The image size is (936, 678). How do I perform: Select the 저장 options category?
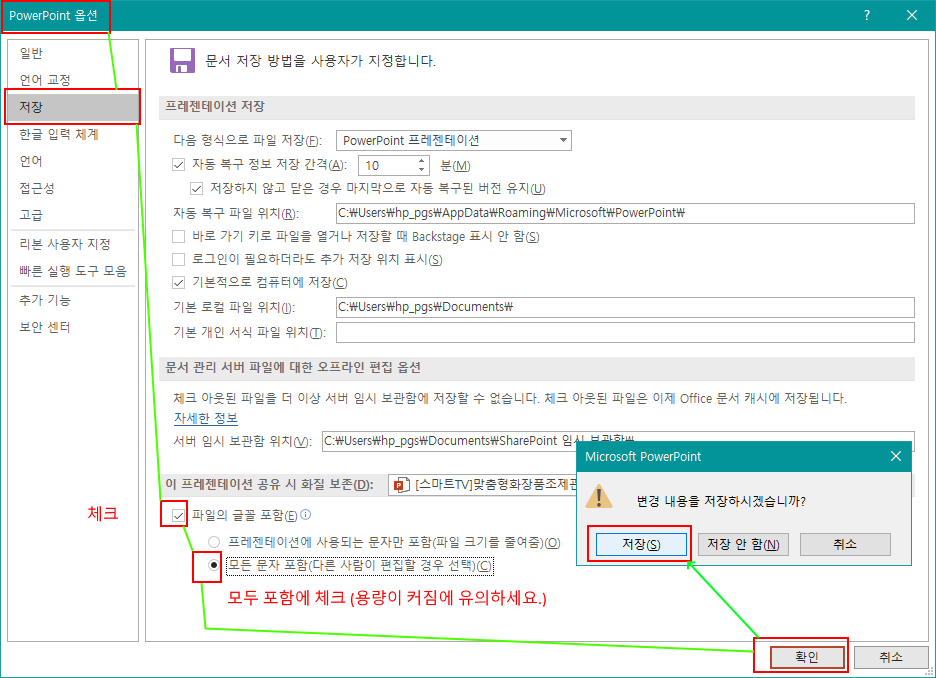(73, 107)
